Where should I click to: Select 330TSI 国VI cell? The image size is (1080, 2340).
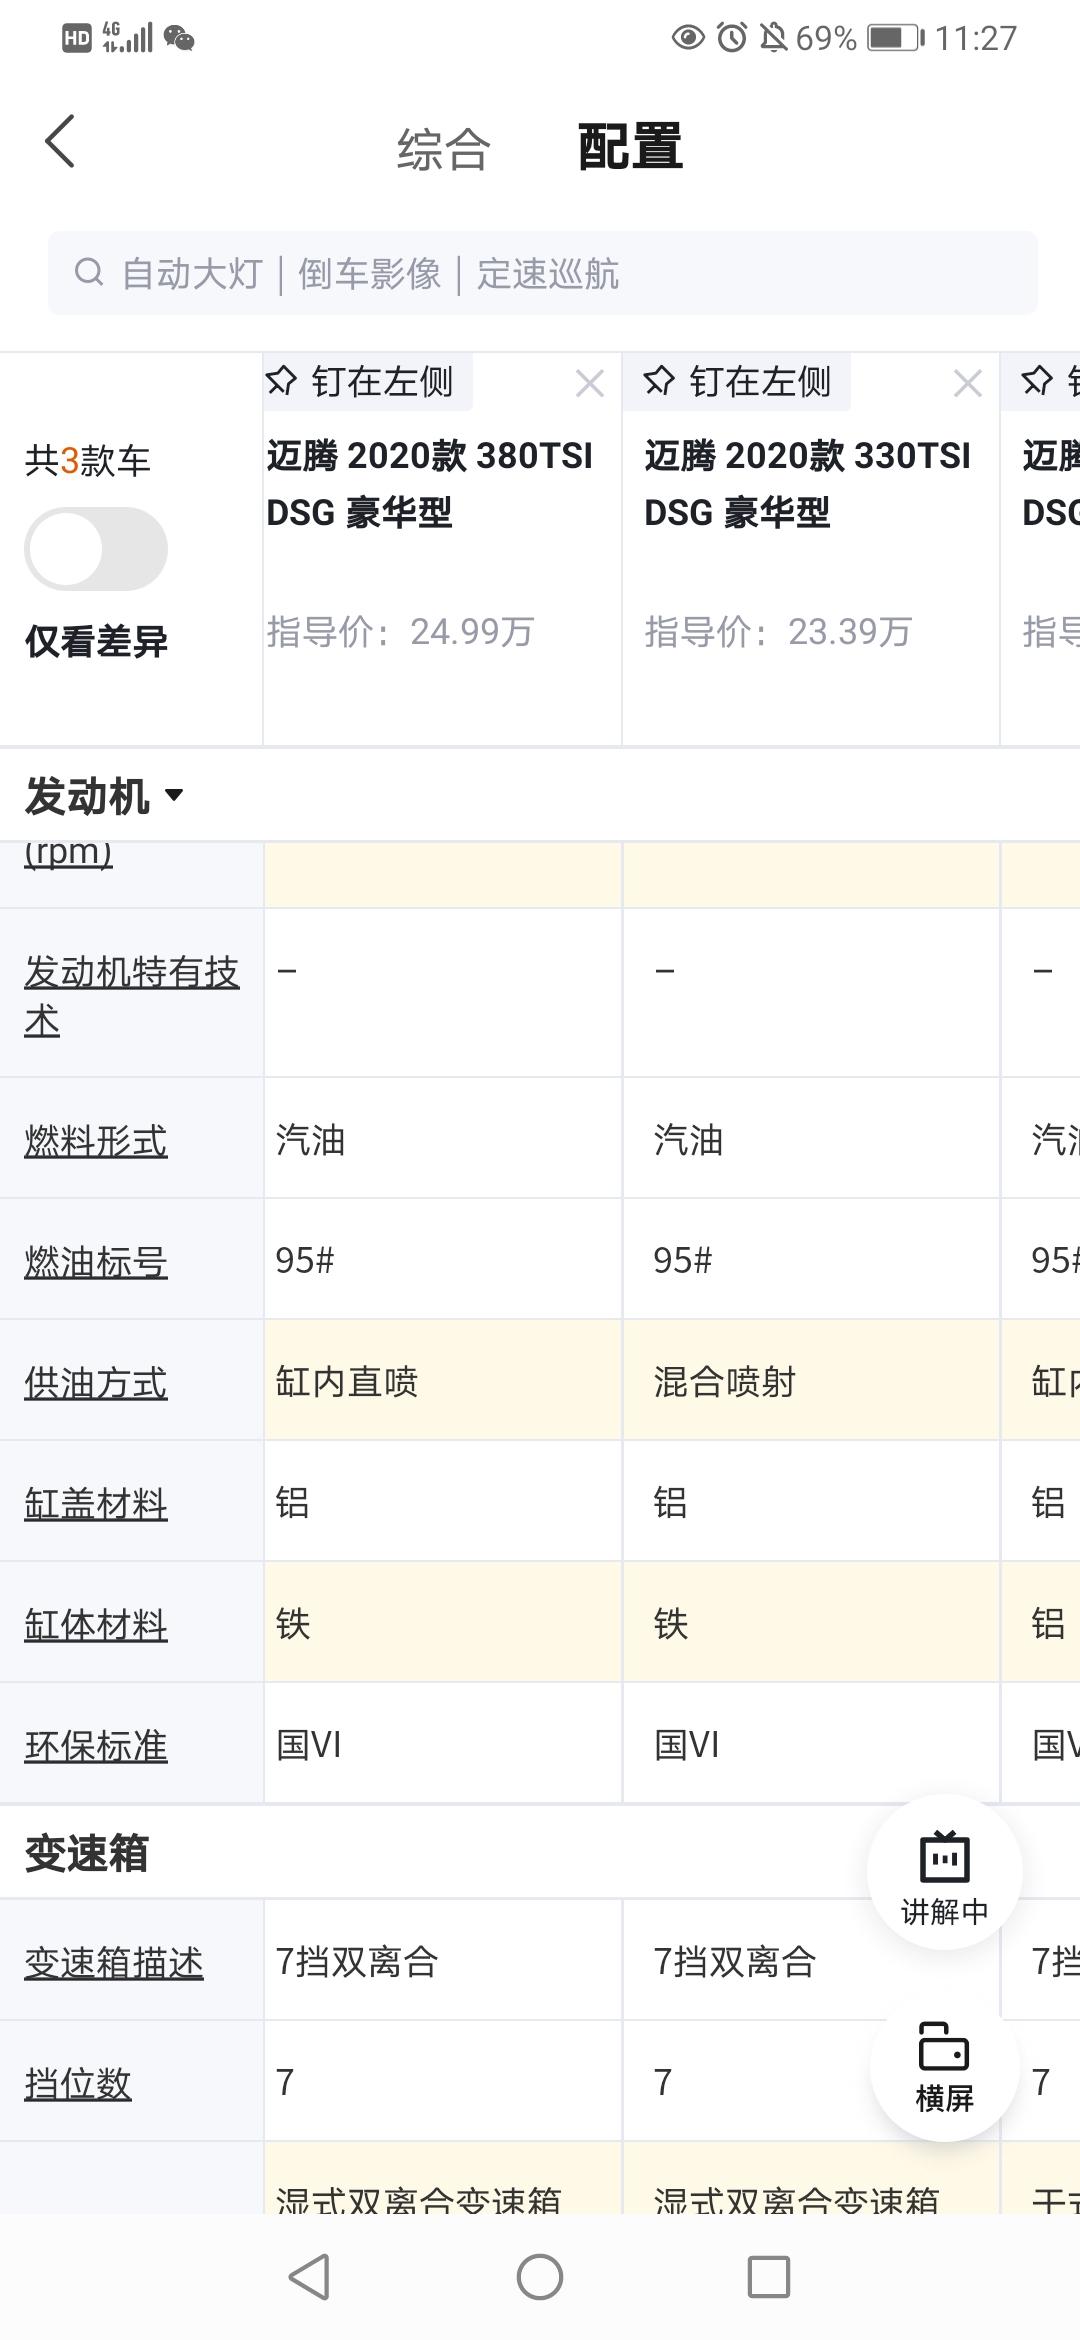click(x=811, y=1744)
